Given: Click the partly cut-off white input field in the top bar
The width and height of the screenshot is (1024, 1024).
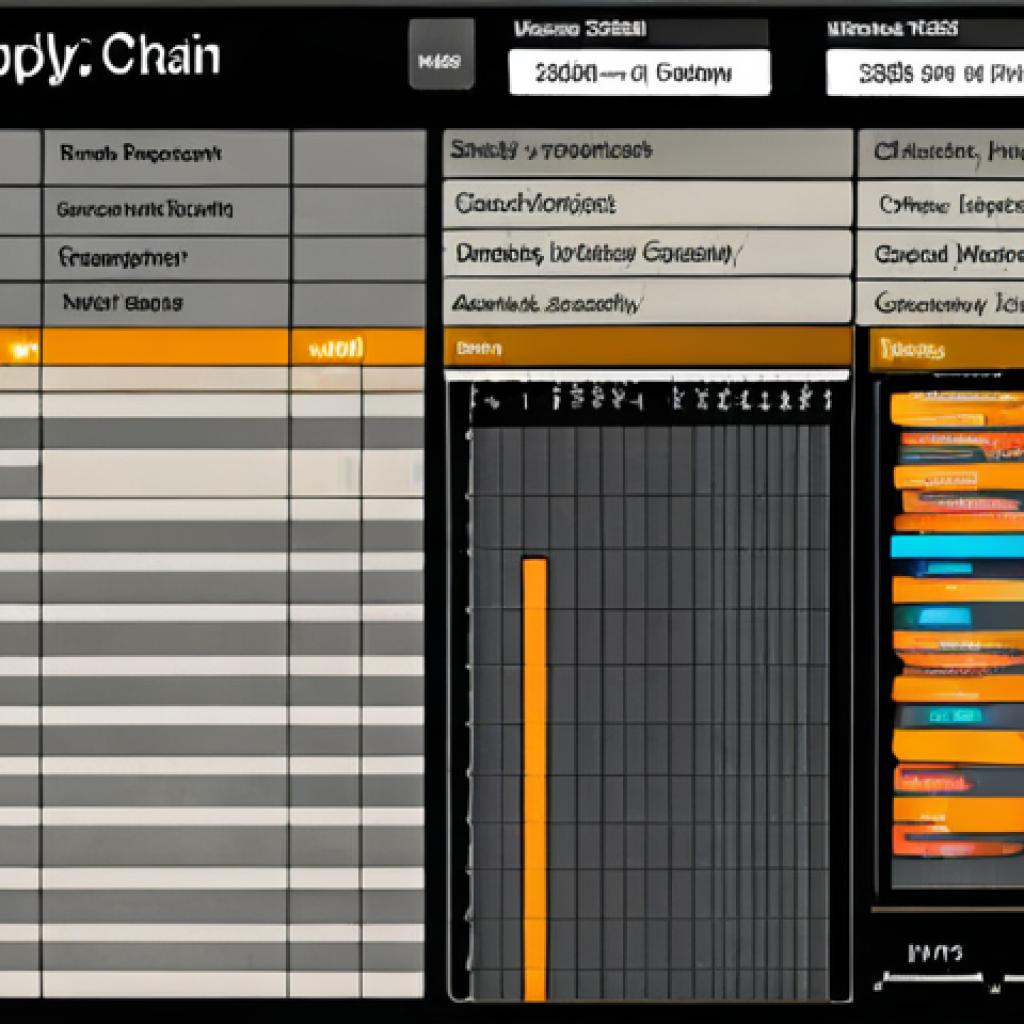Looking at the screenshot, I should point(925,73).
